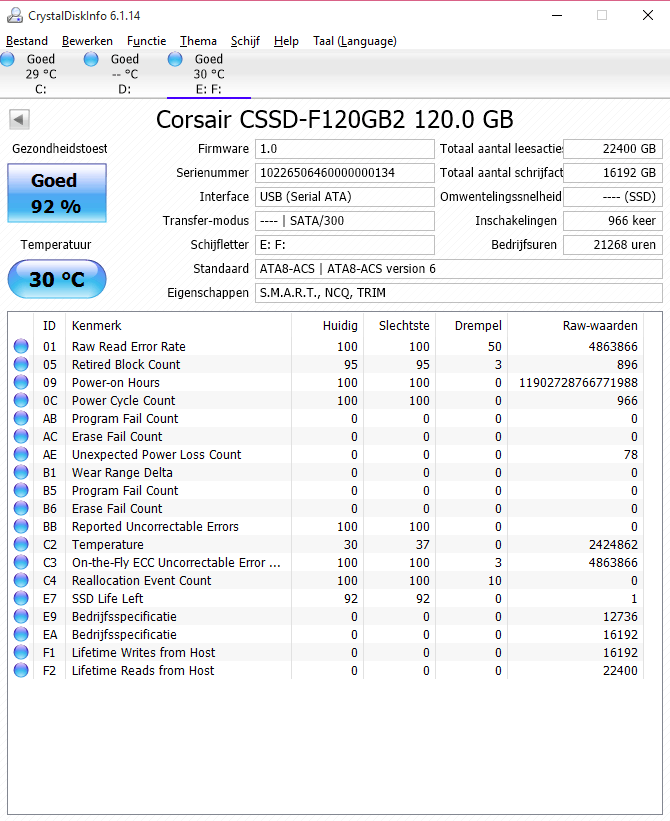Screen dimensions: 670x821
Task: Open the Bestand menu
Action: click(x=27, y=41)
